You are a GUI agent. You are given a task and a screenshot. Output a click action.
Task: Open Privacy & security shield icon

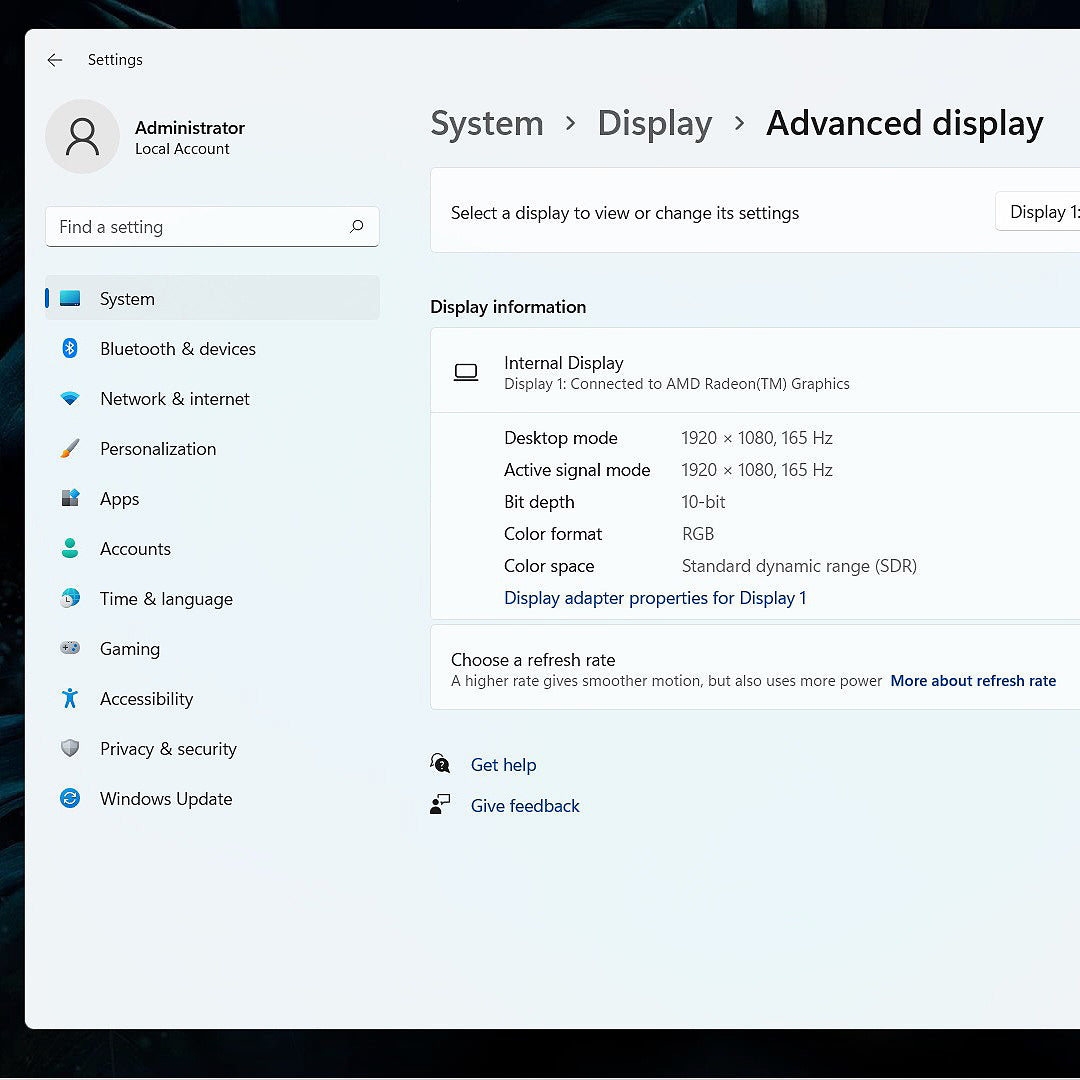(70, 749)
